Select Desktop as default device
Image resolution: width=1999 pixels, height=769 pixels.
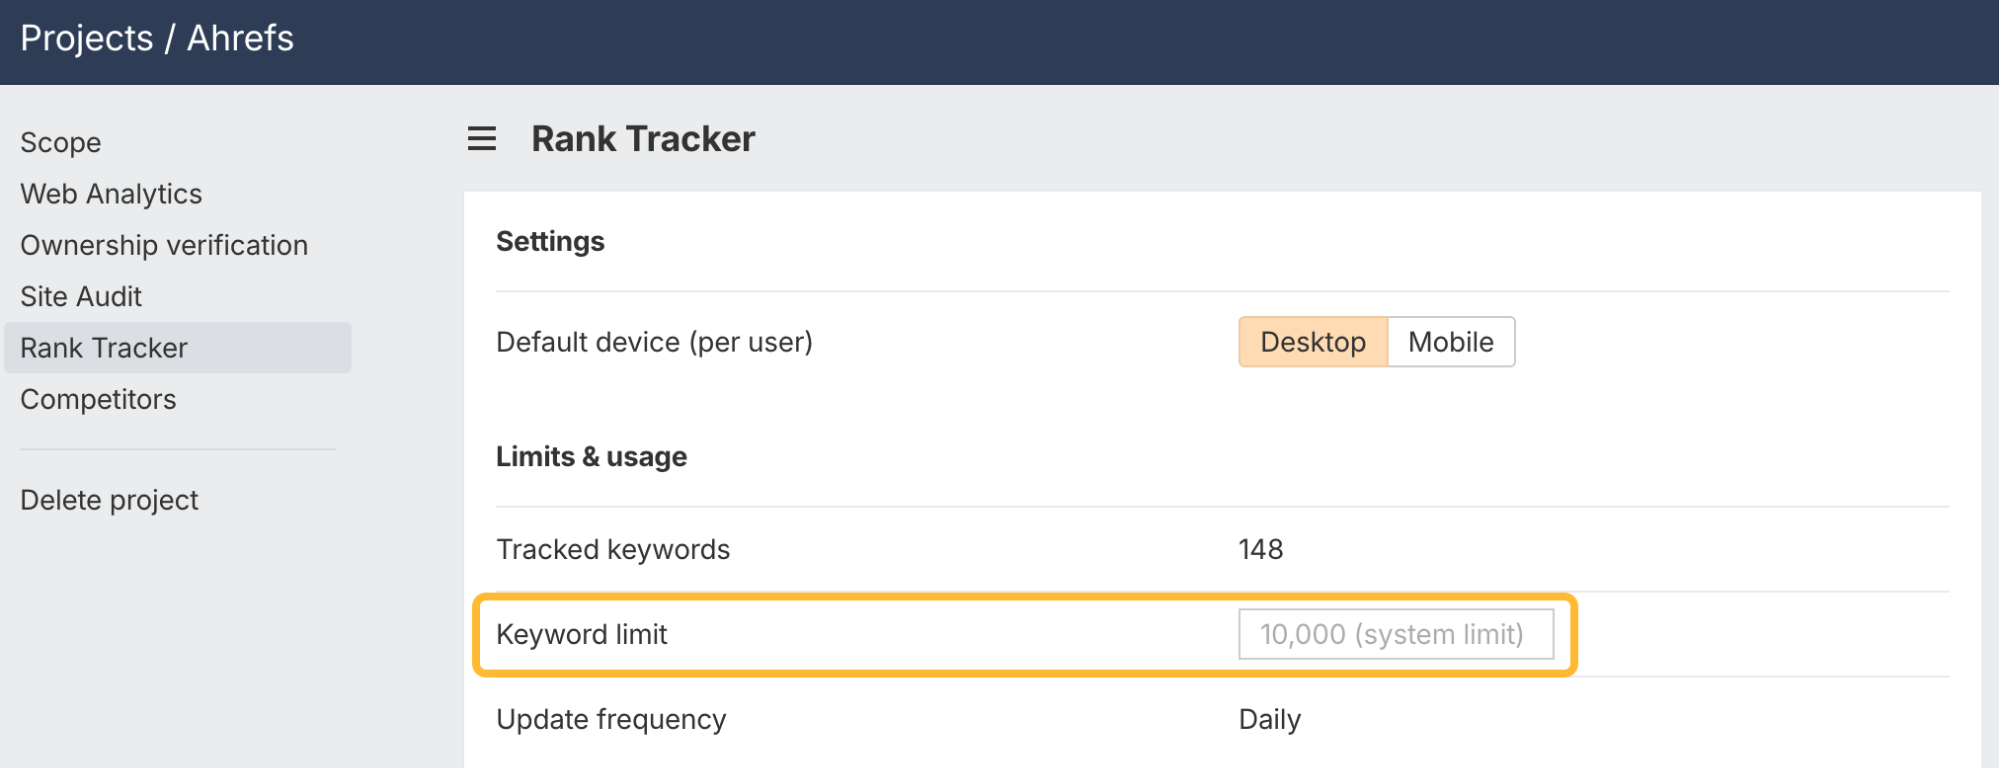[x=1312, y=342]
